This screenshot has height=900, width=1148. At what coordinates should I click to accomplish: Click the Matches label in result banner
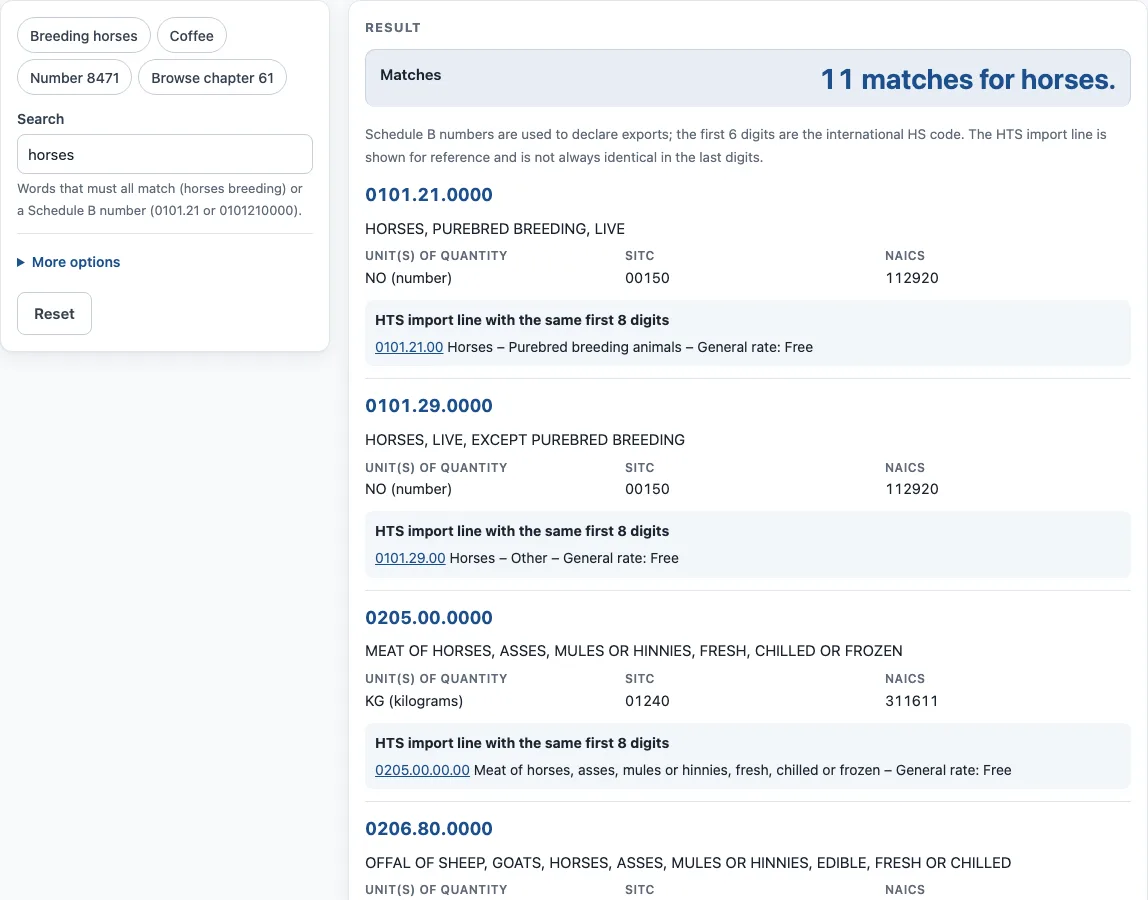411,75
